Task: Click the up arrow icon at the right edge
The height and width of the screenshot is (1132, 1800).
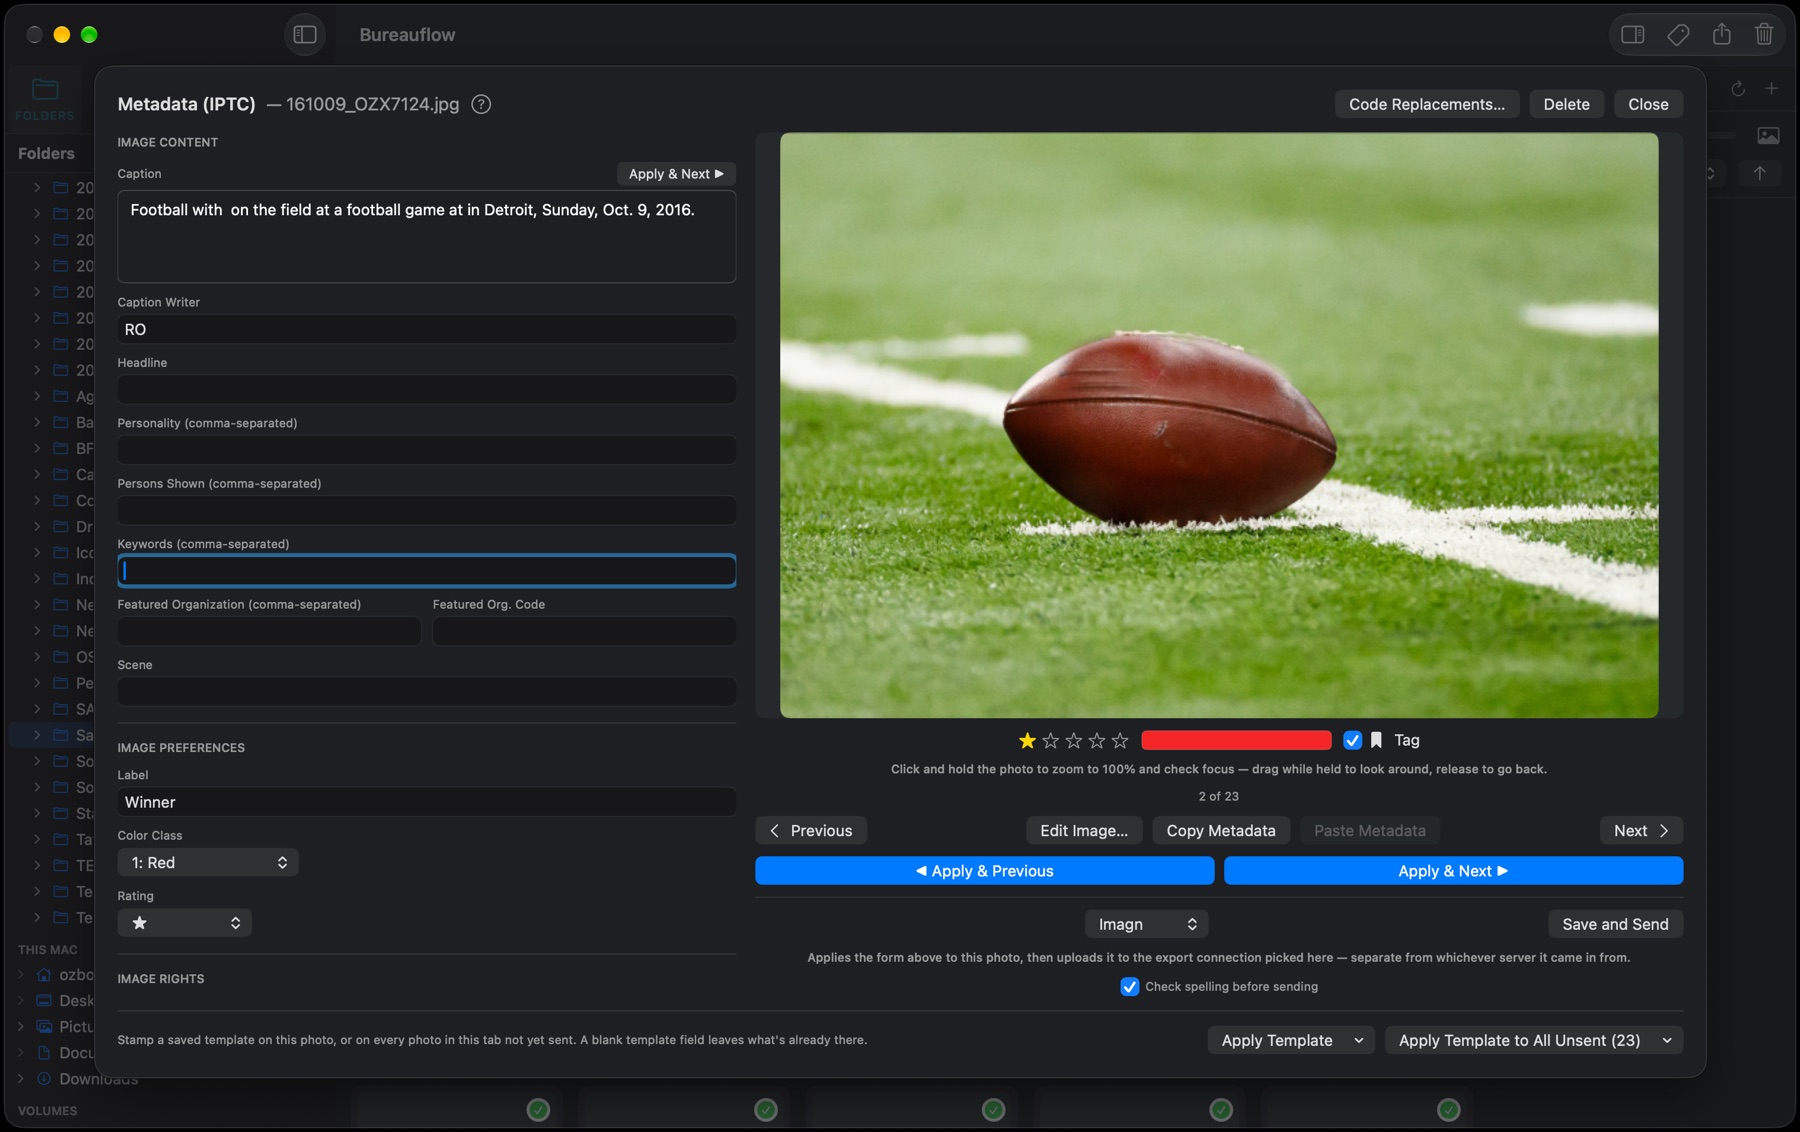Action: pos(1759,173)
